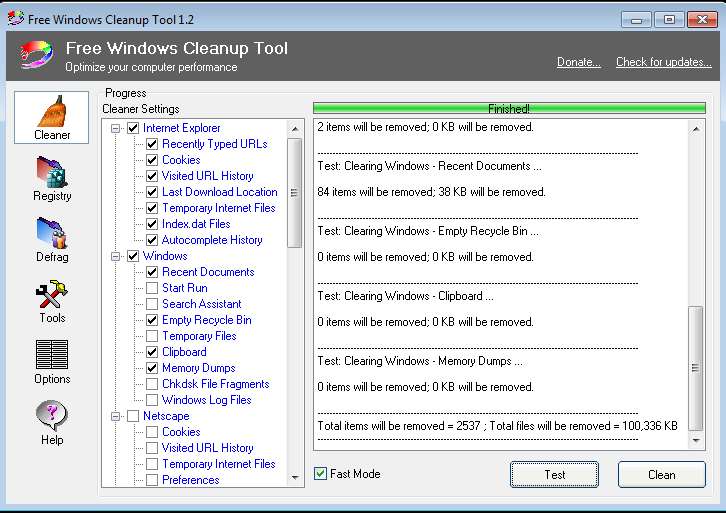Open the Help question mark icon

click(52, 415)
